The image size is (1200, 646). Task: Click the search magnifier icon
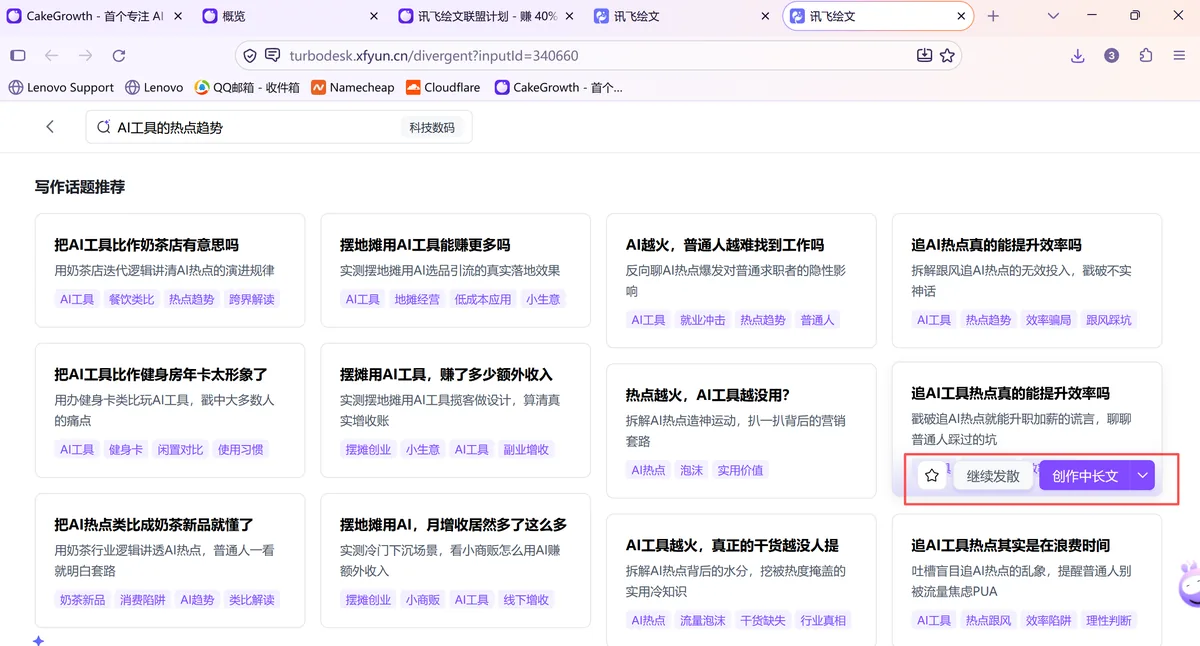[x=103, y=127]
